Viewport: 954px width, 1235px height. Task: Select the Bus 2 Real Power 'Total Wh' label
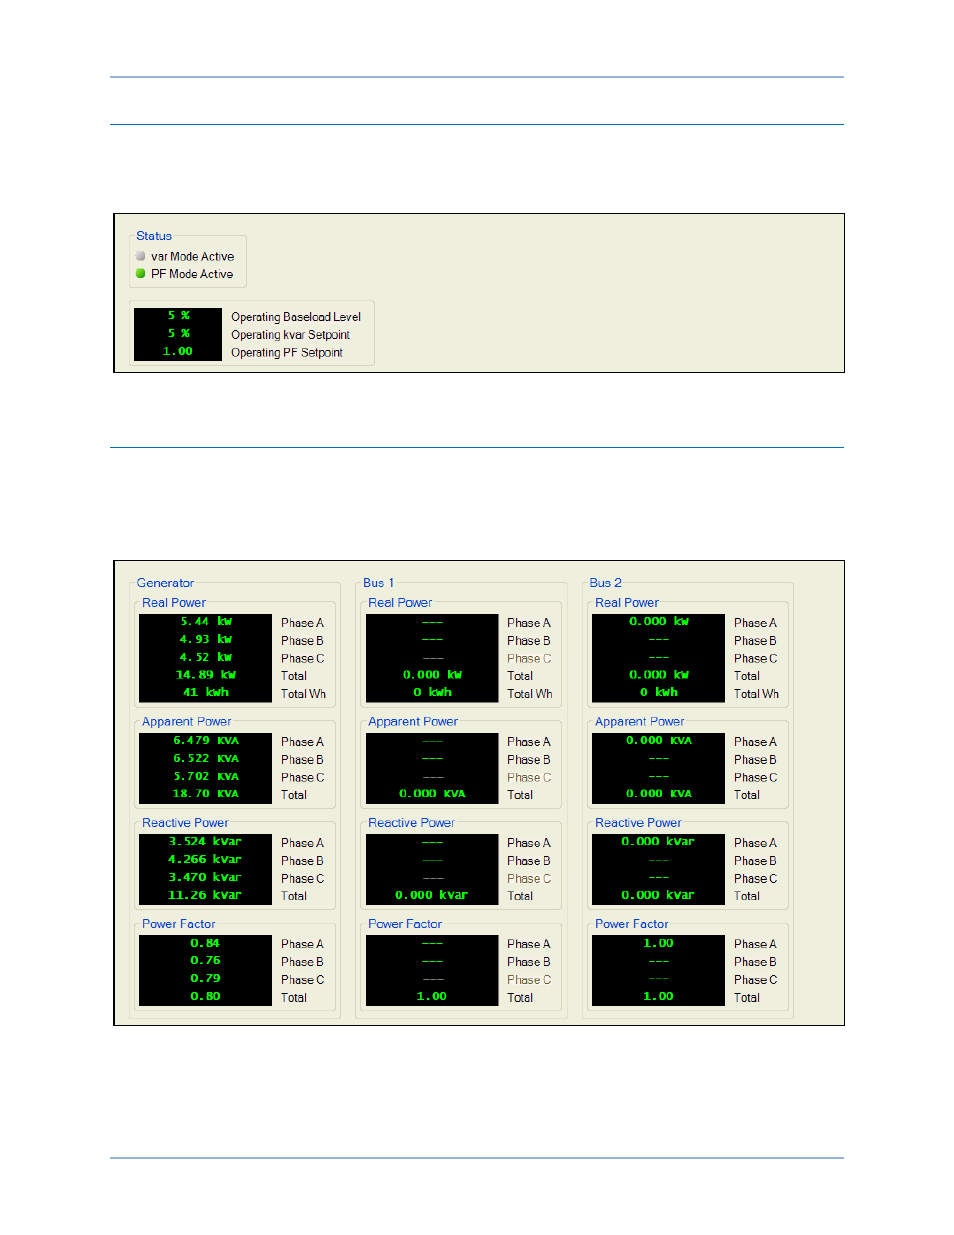pyautogui.click(x=756, y=694)
